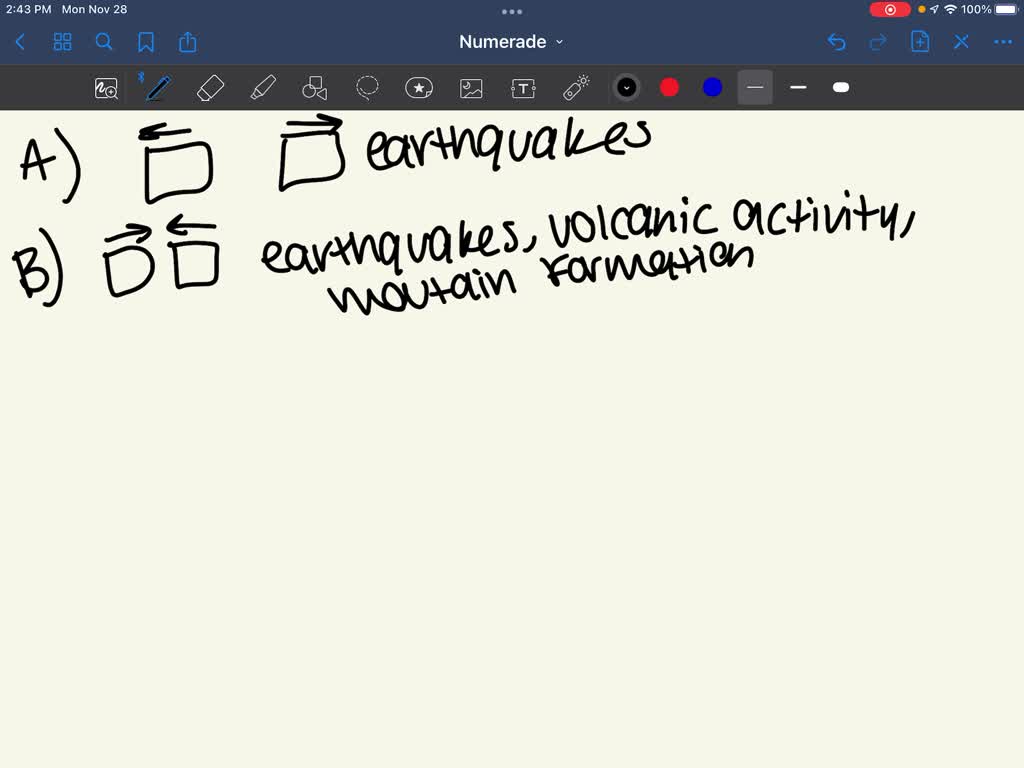Open the Shapes tool

pos(315,87)
